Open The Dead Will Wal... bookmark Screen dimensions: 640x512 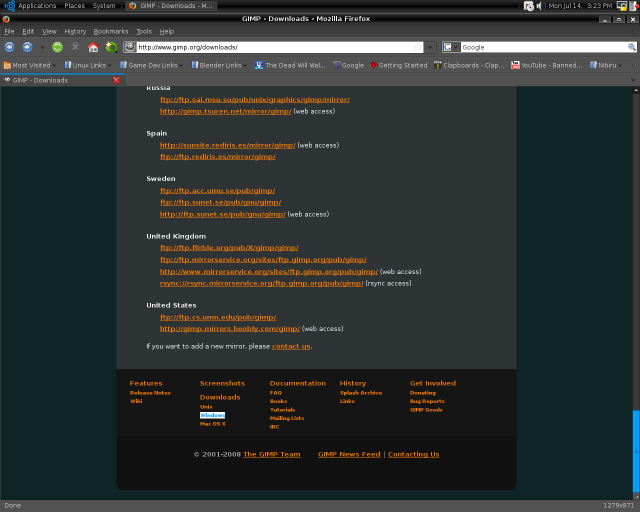[x=290, y=65]
